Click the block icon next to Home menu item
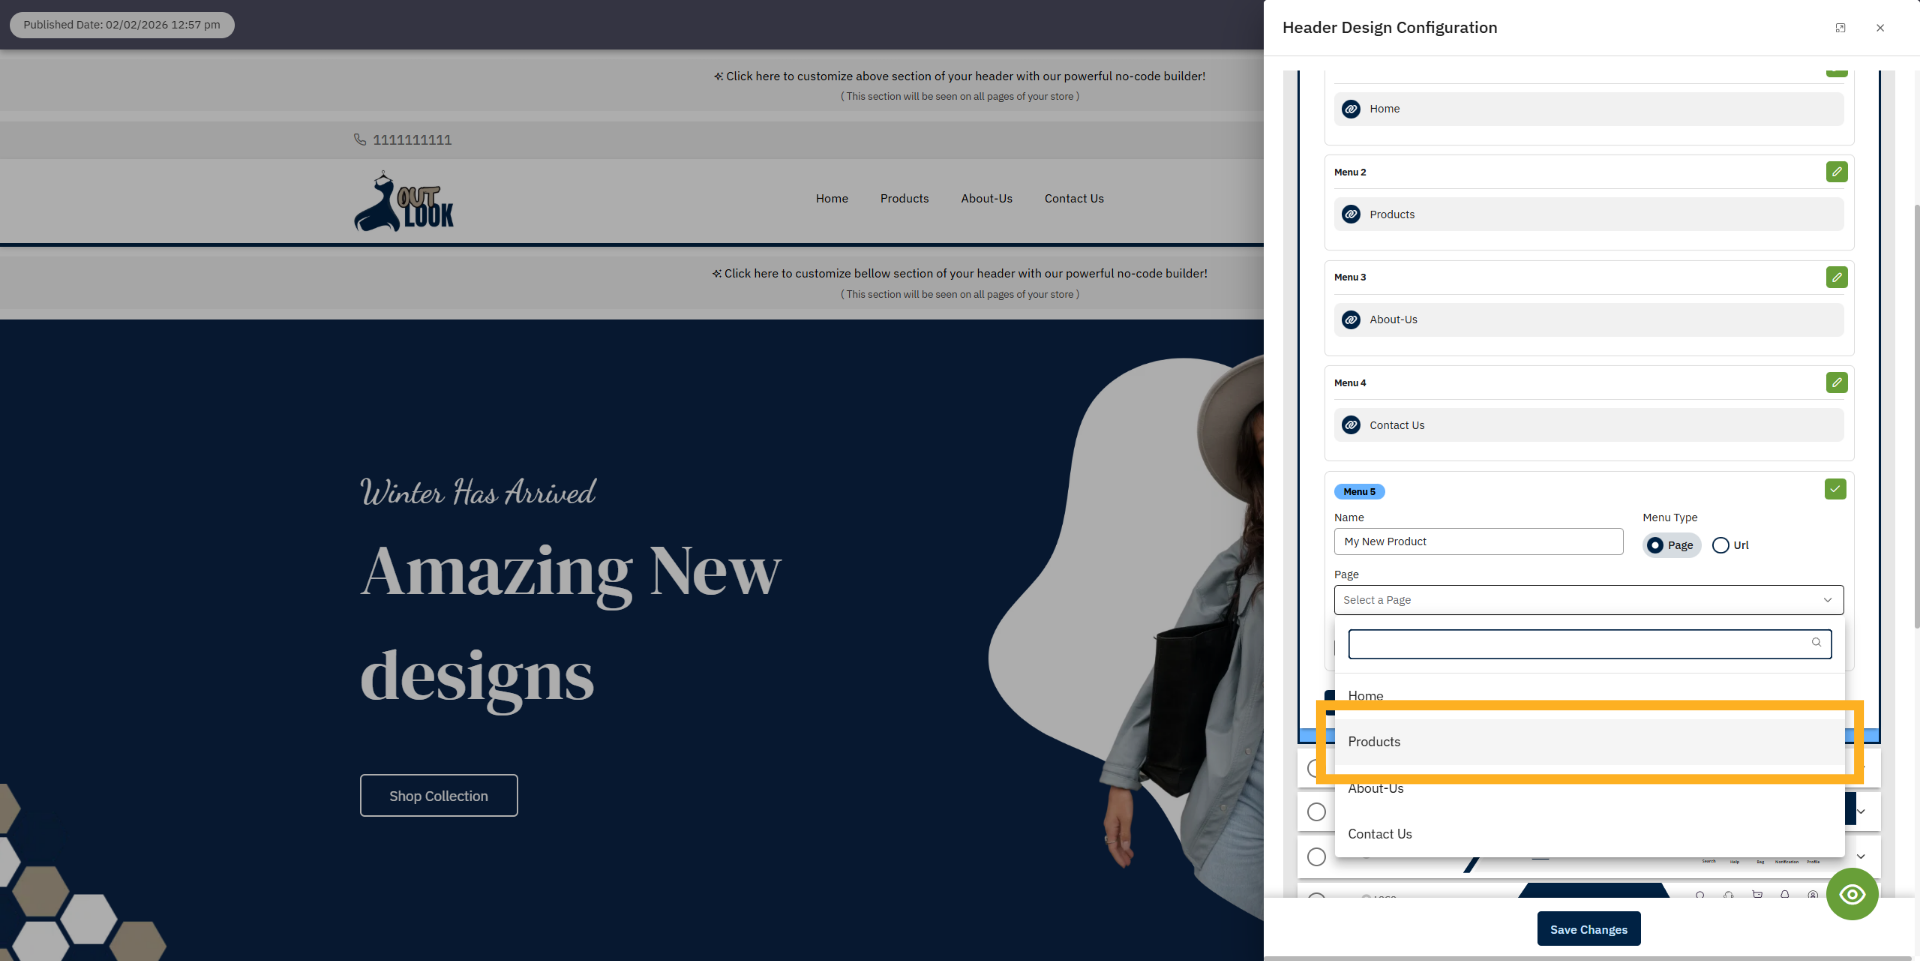The image size is (1920, 961). [x=1351, y=108]
